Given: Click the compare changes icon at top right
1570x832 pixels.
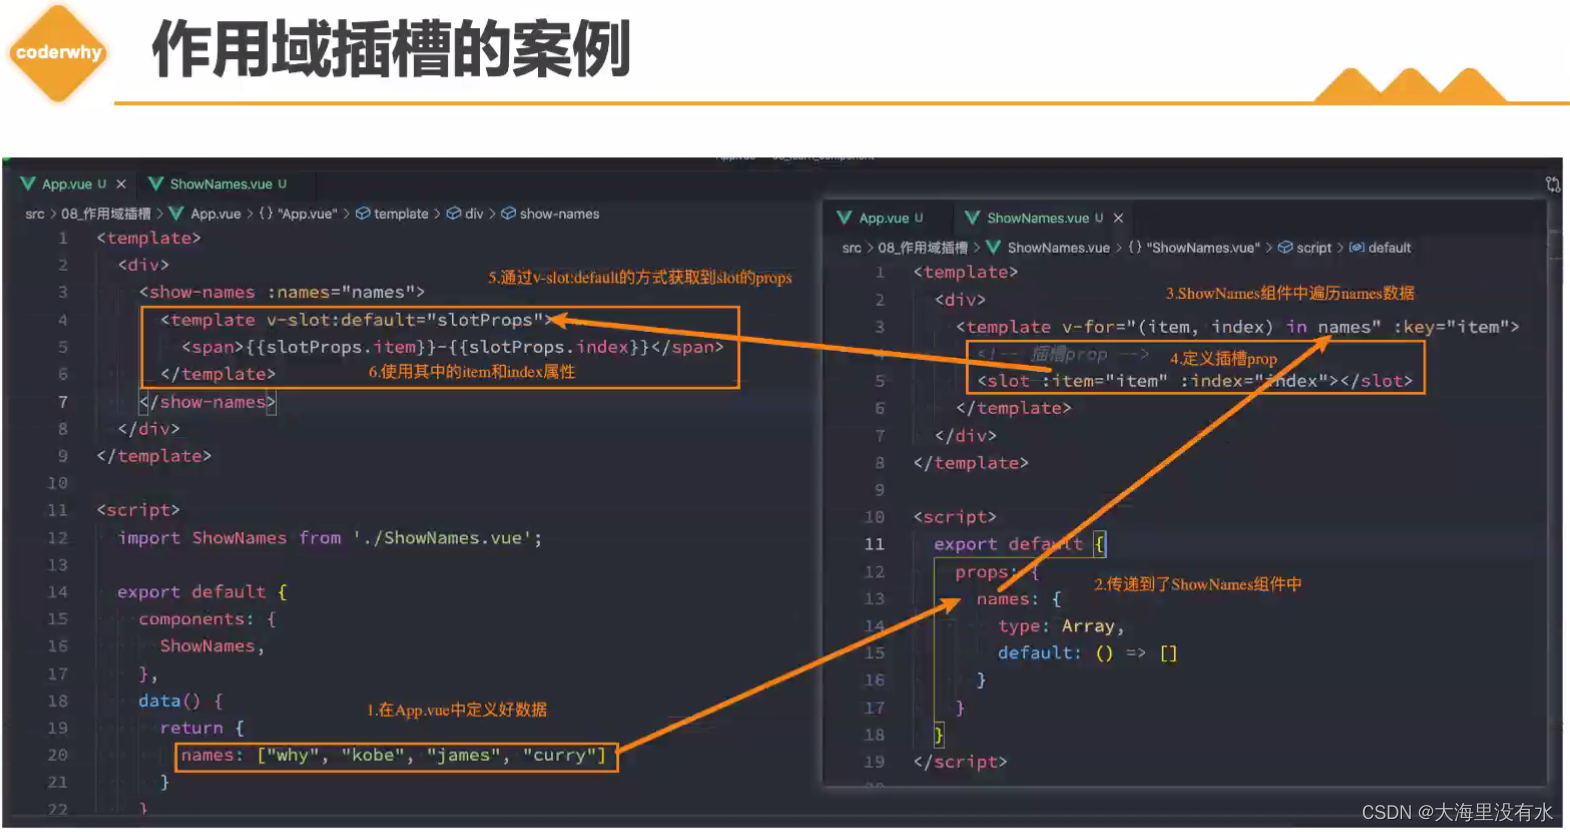Looking at the screenshot, I should pyautogui.click(x=1552, y=184).
